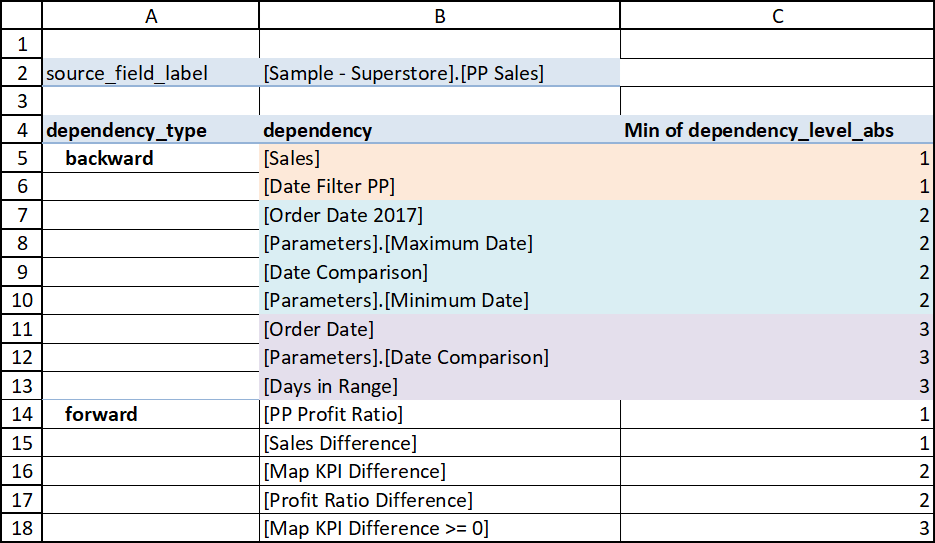Image resolution: width=935 pixels, height=543 pixels.
Task: Click the Min of dependency_level_abs header
Action: 777,130
